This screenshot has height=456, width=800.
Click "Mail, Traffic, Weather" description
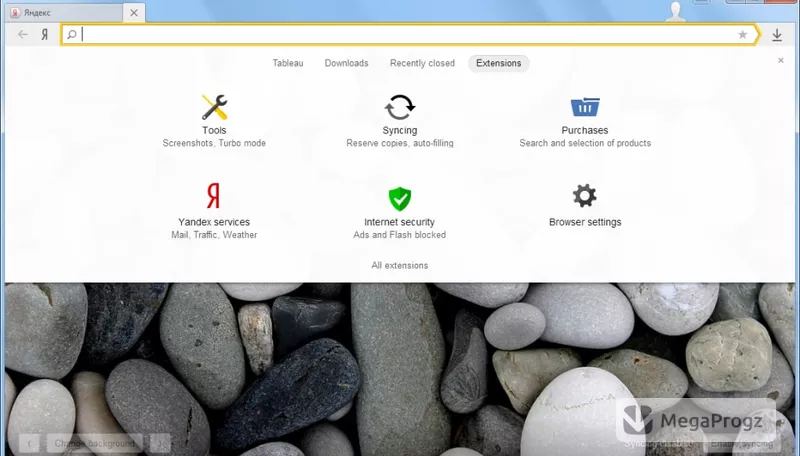coord(214,235)
